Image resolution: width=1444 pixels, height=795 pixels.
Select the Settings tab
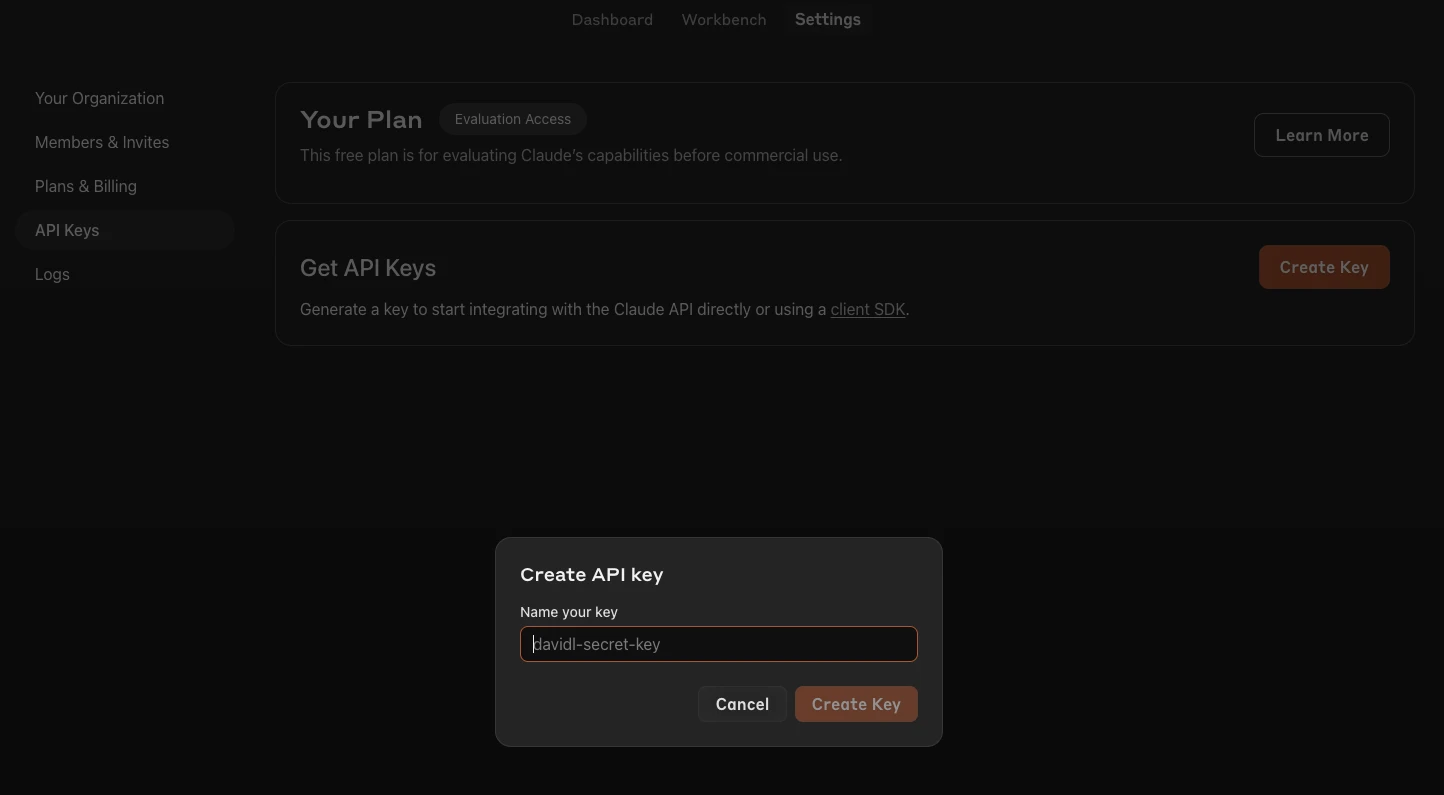pos(827,20)
